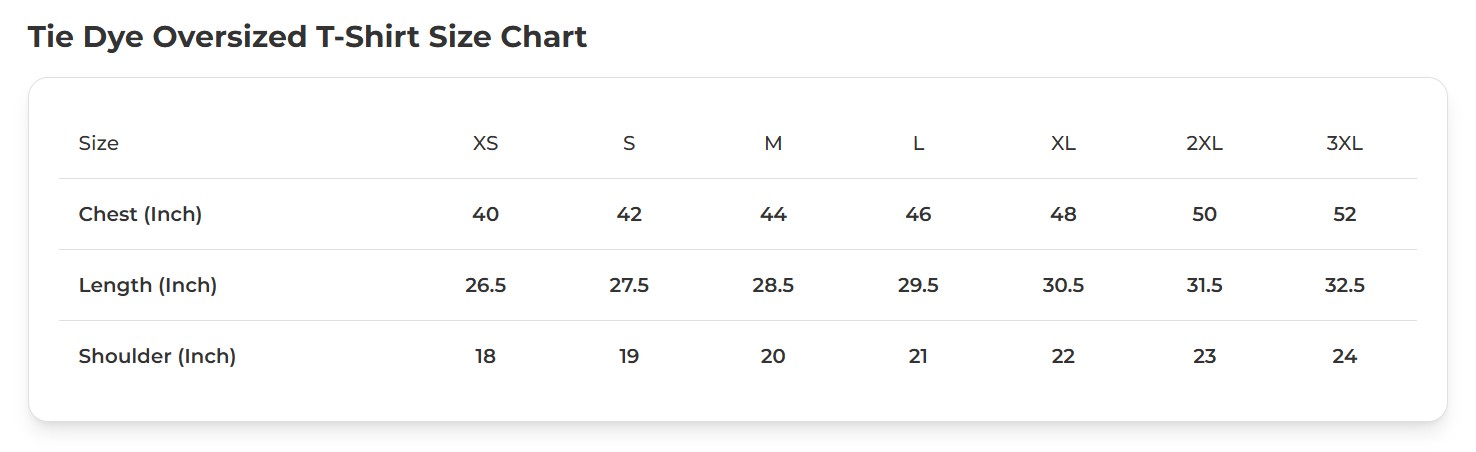Click the Length (Inch) row label

tap(148, 285)
